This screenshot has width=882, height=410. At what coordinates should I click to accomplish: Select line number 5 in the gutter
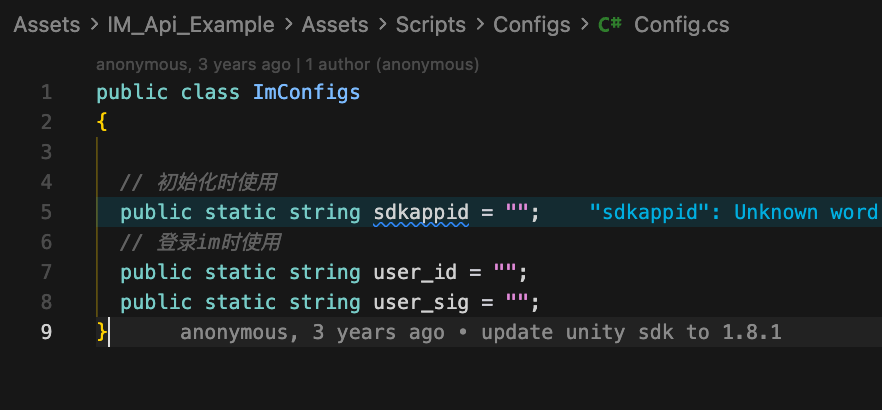tap(46, 212)
